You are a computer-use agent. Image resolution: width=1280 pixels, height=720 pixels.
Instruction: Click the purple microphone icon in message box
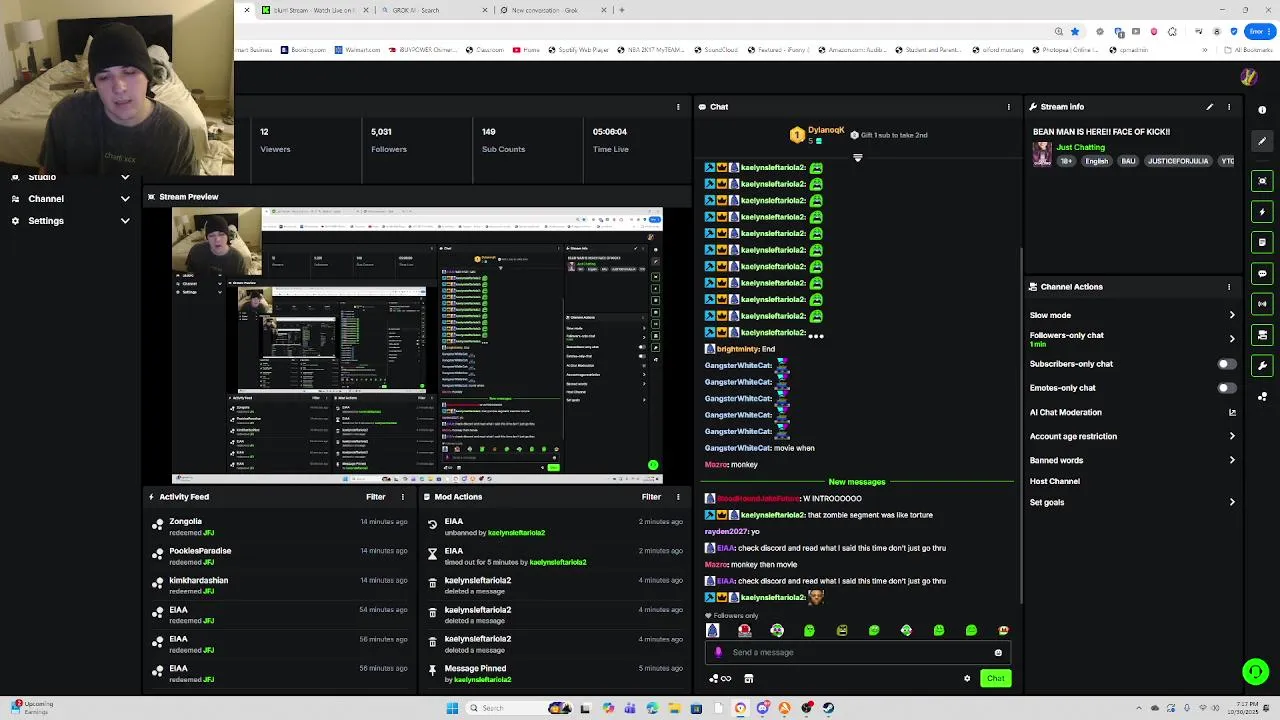click(718, 653)
